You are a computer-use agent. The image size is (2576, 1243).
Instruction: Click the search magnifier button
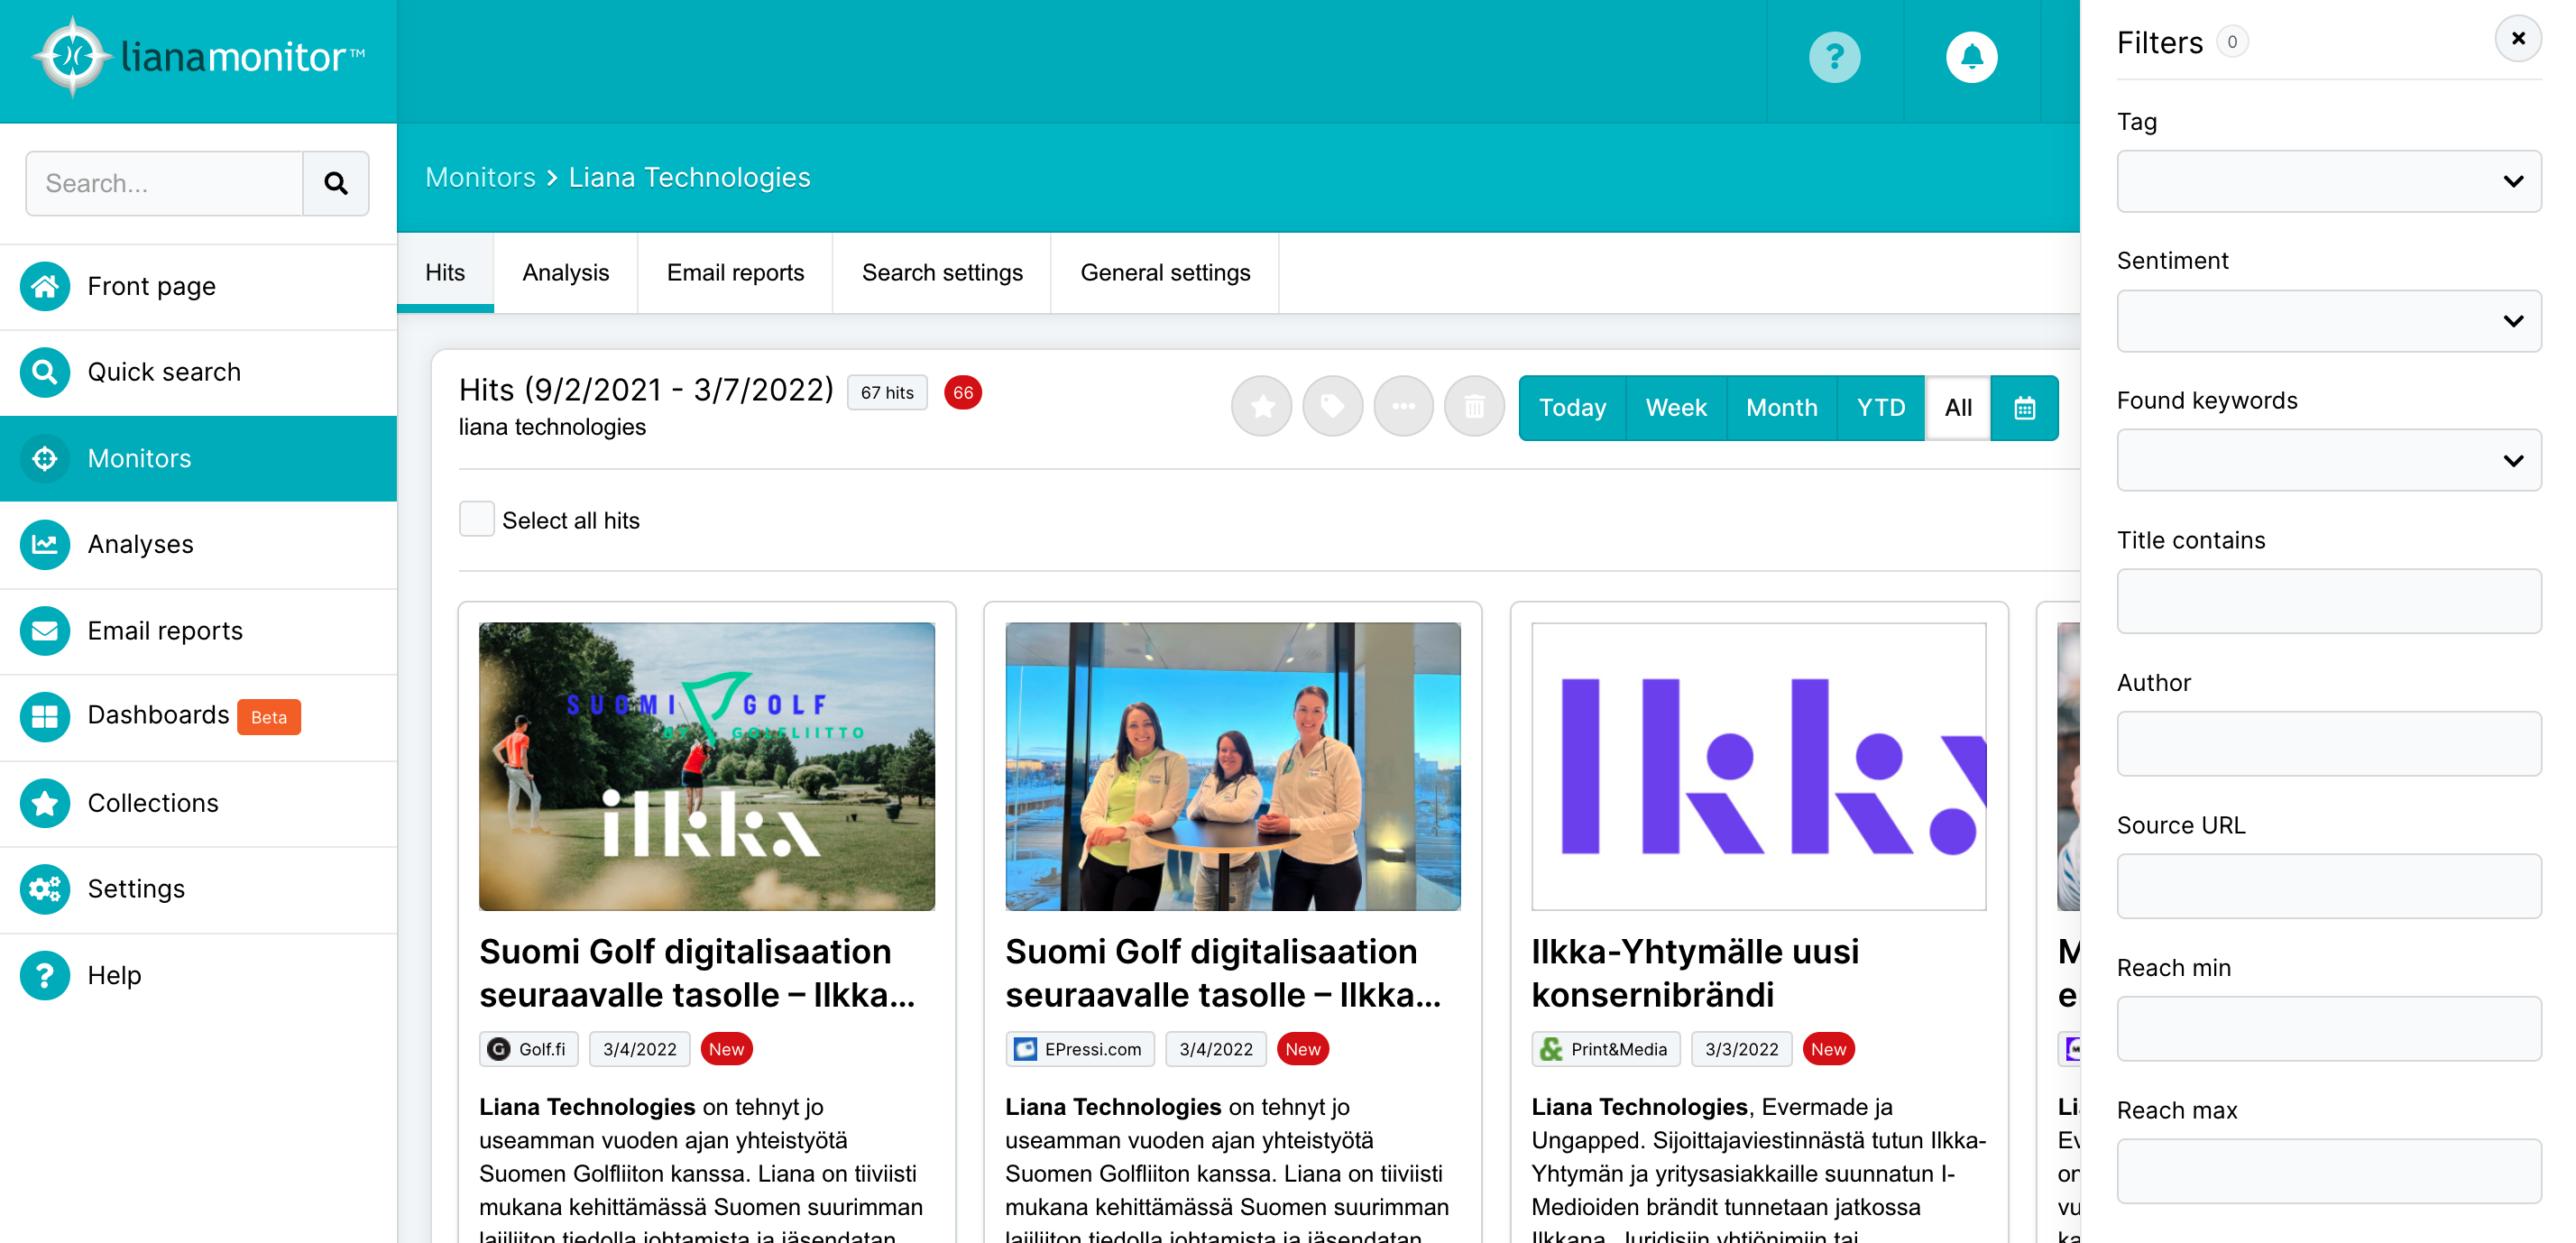coord(336,183)
